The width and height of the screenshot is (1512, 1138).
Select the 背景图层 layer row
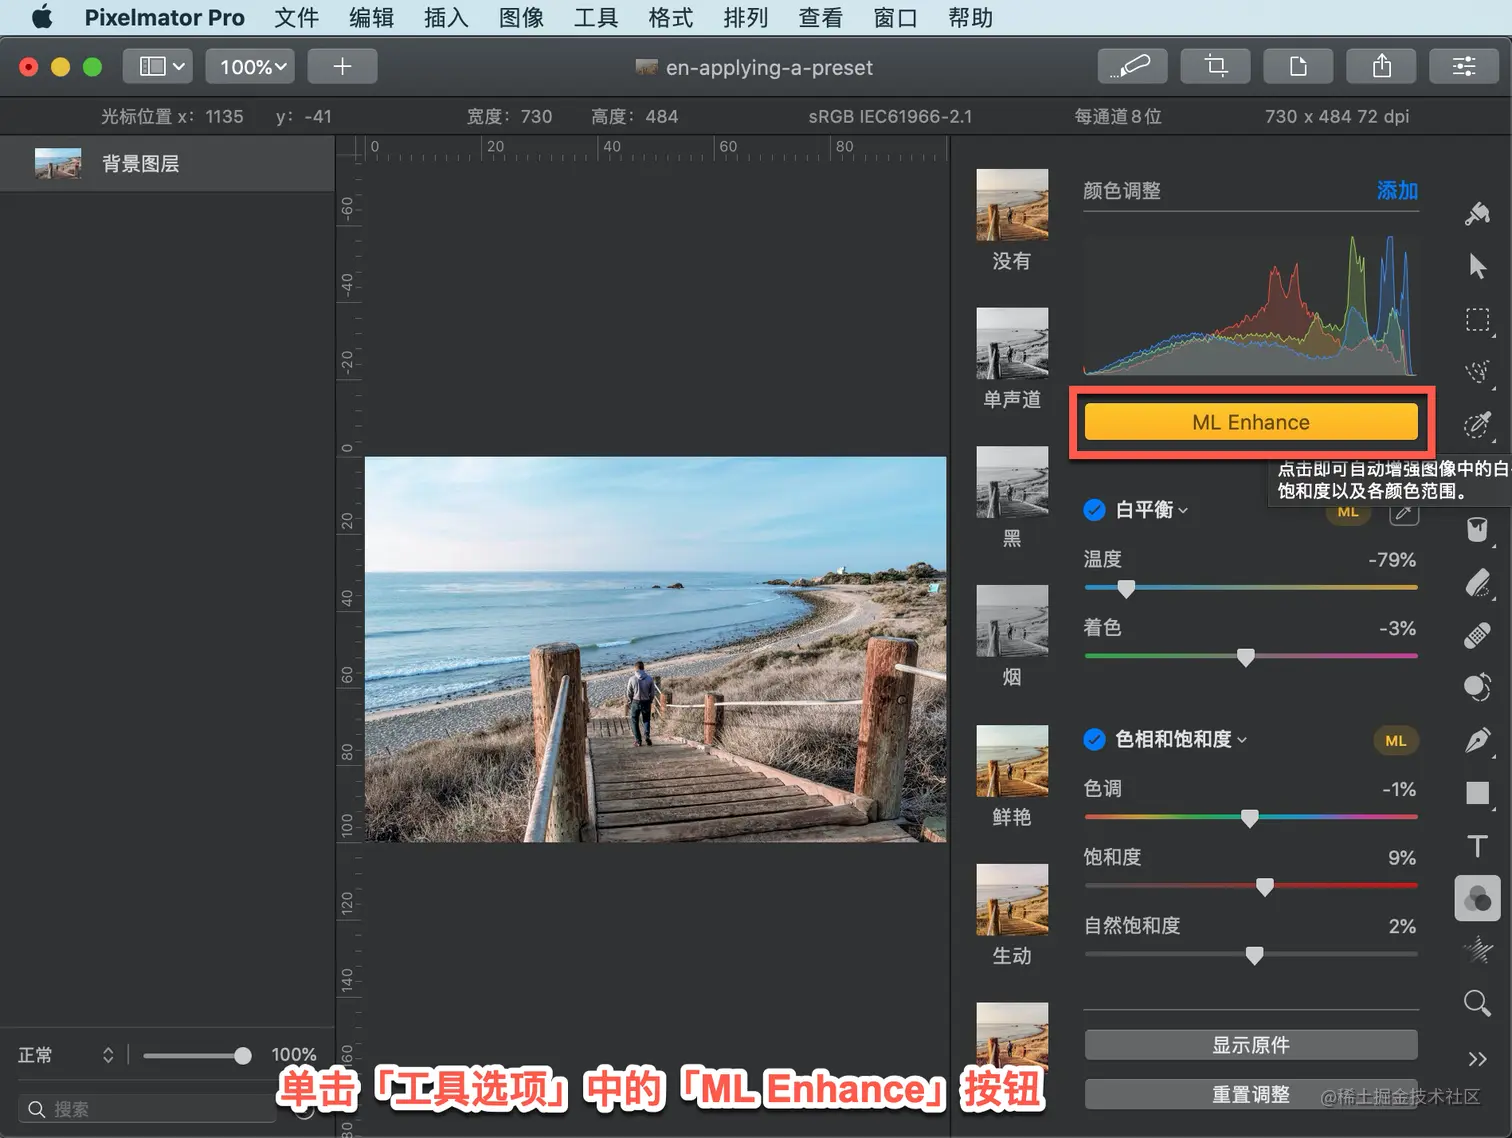(x=167, y=163)
